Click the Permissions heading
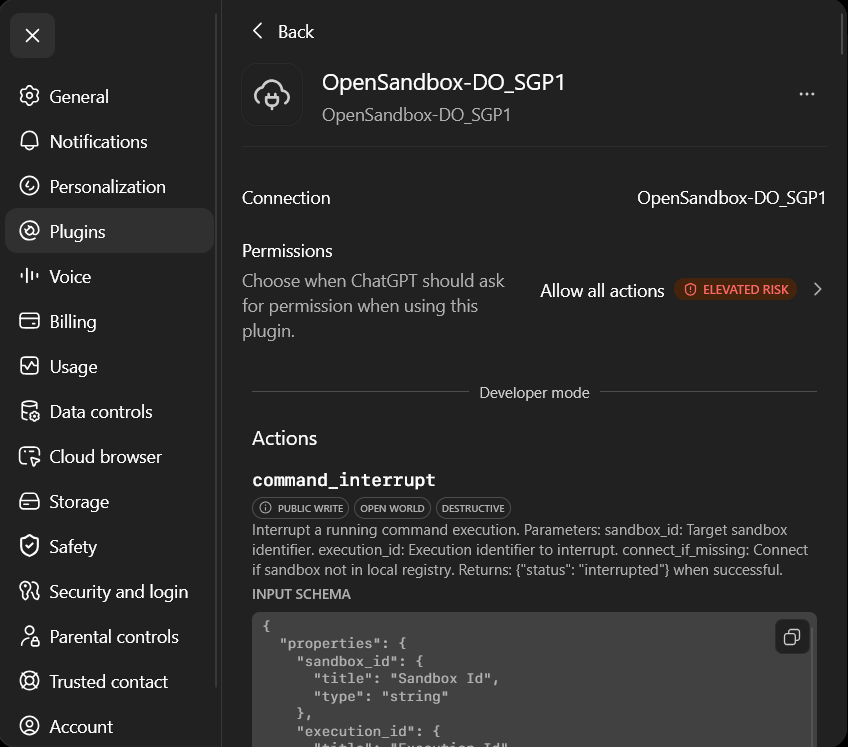Viewport: 848px width, 747px height. (287, 251)
